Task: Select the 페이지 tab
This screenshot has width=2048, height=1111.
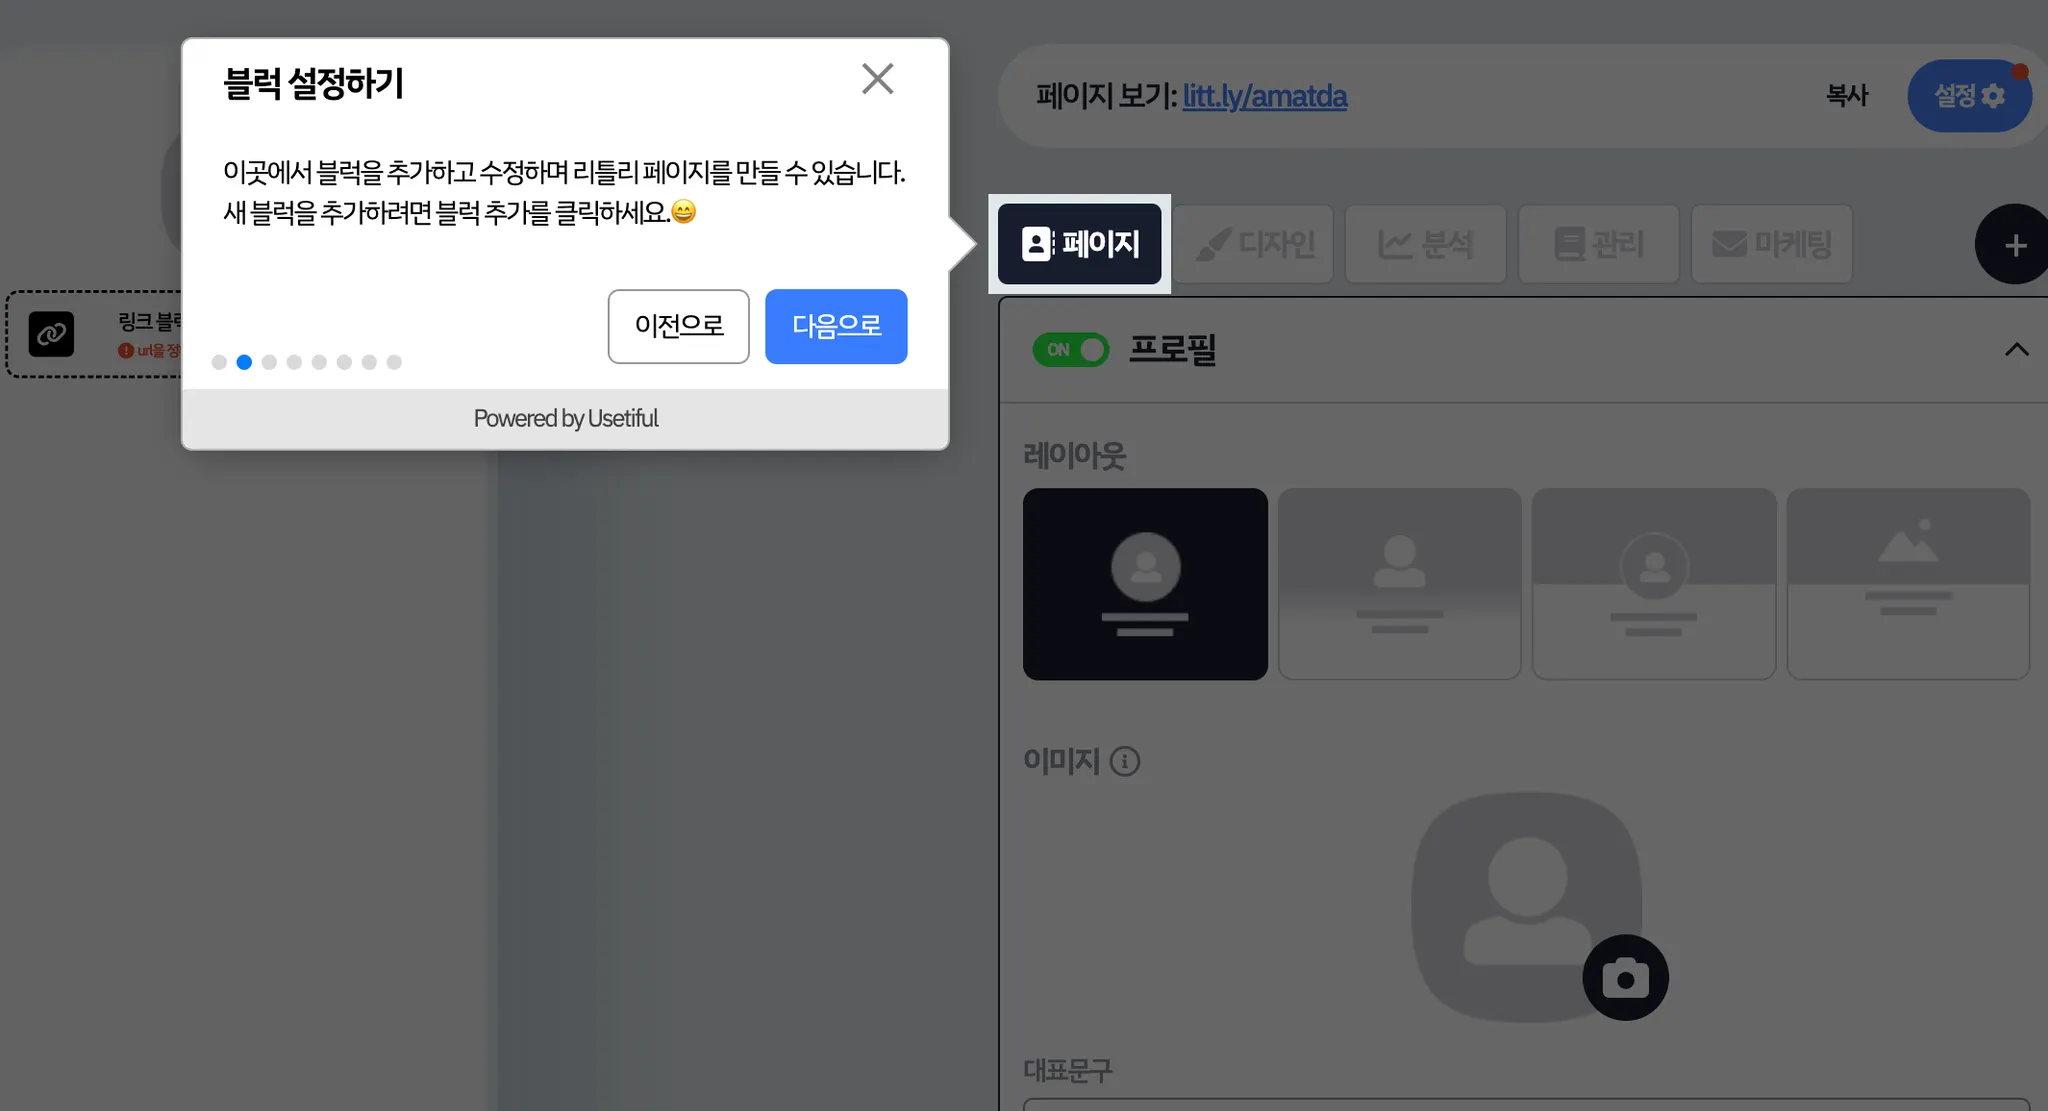Action: pyautogui.click(x=1080, y=244)
